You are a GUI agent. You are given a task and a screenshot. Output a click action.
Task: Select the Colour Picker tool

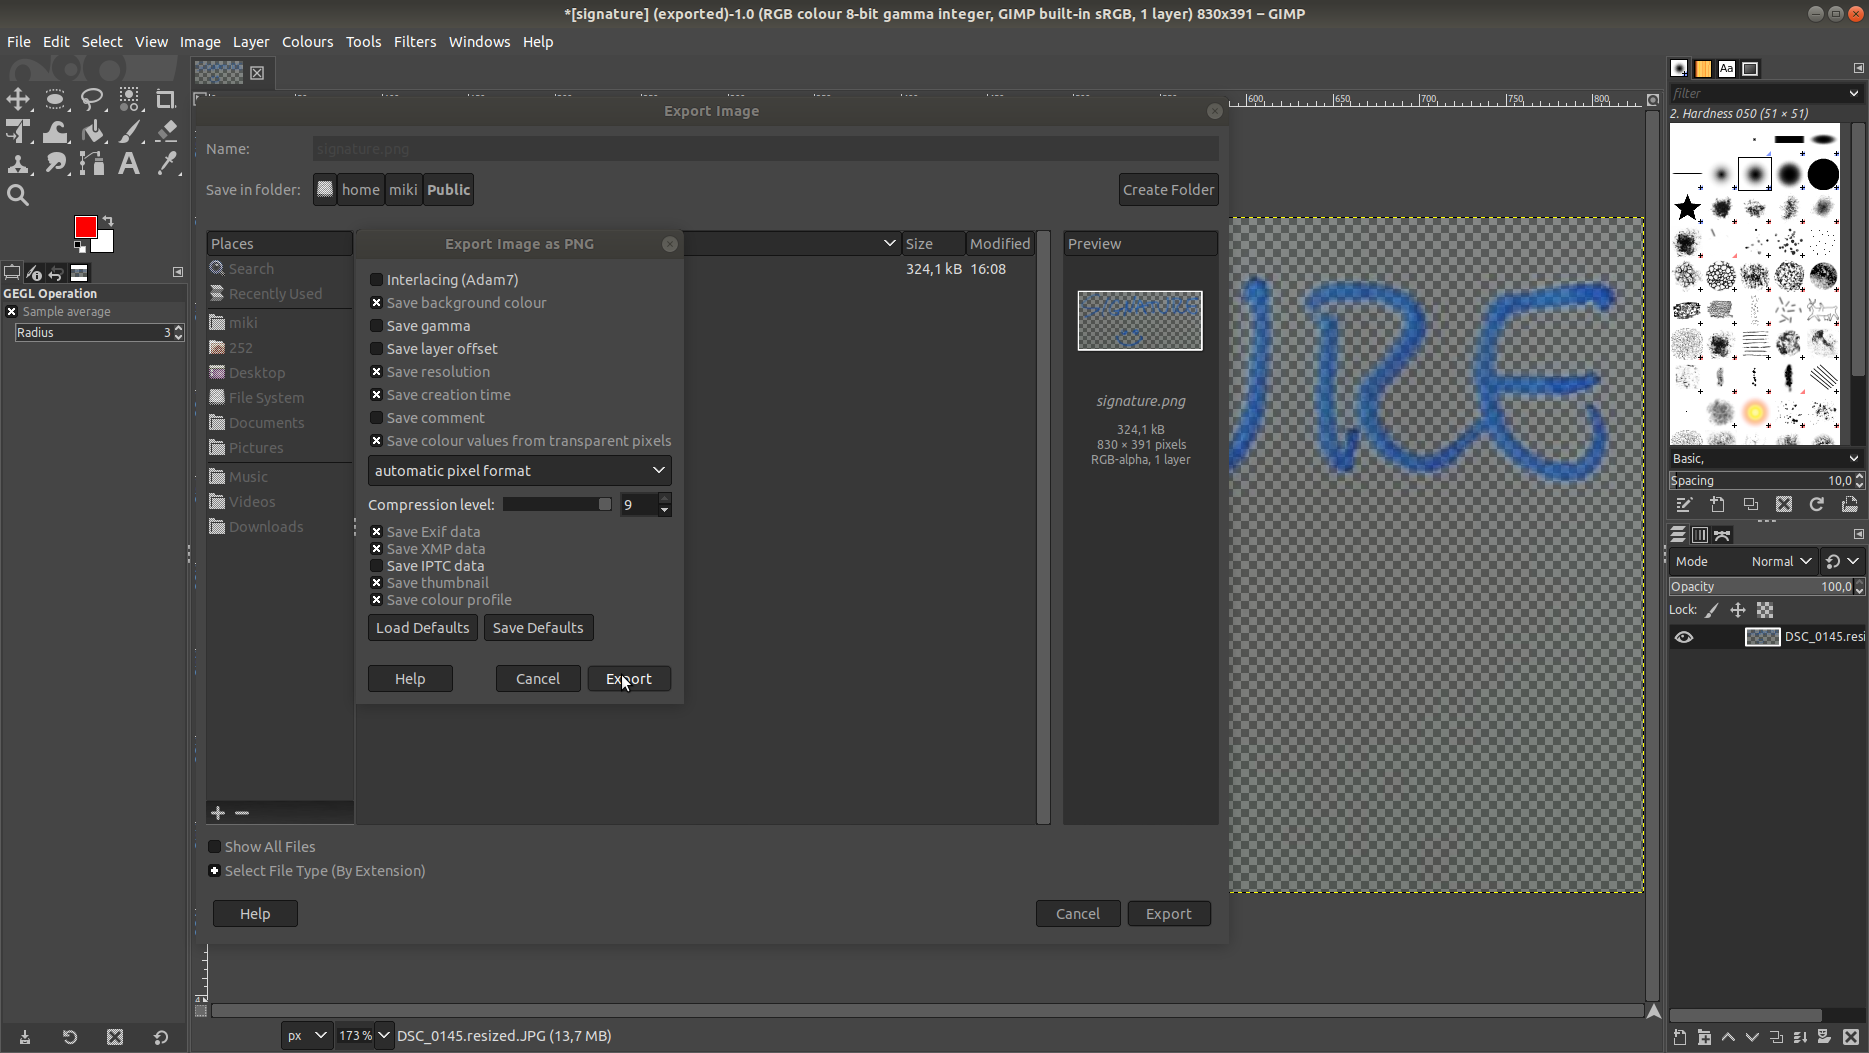coord(166,164)
